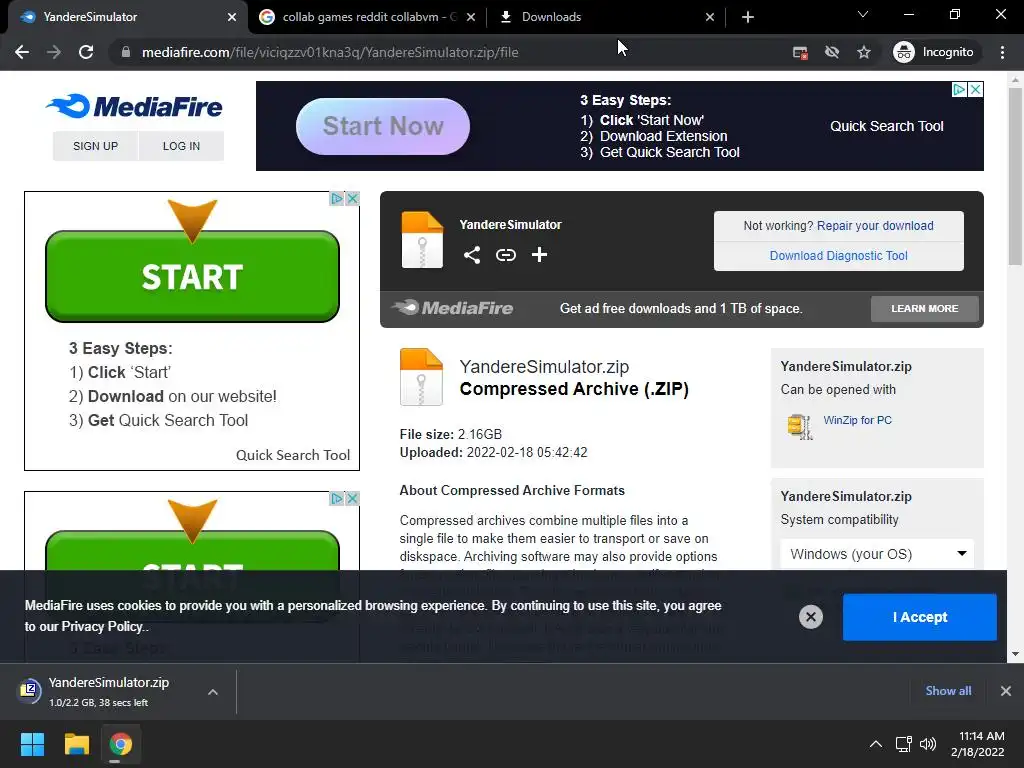Open File Explorer from taskbar
The image size is (1024, 768).
point(76,744)
